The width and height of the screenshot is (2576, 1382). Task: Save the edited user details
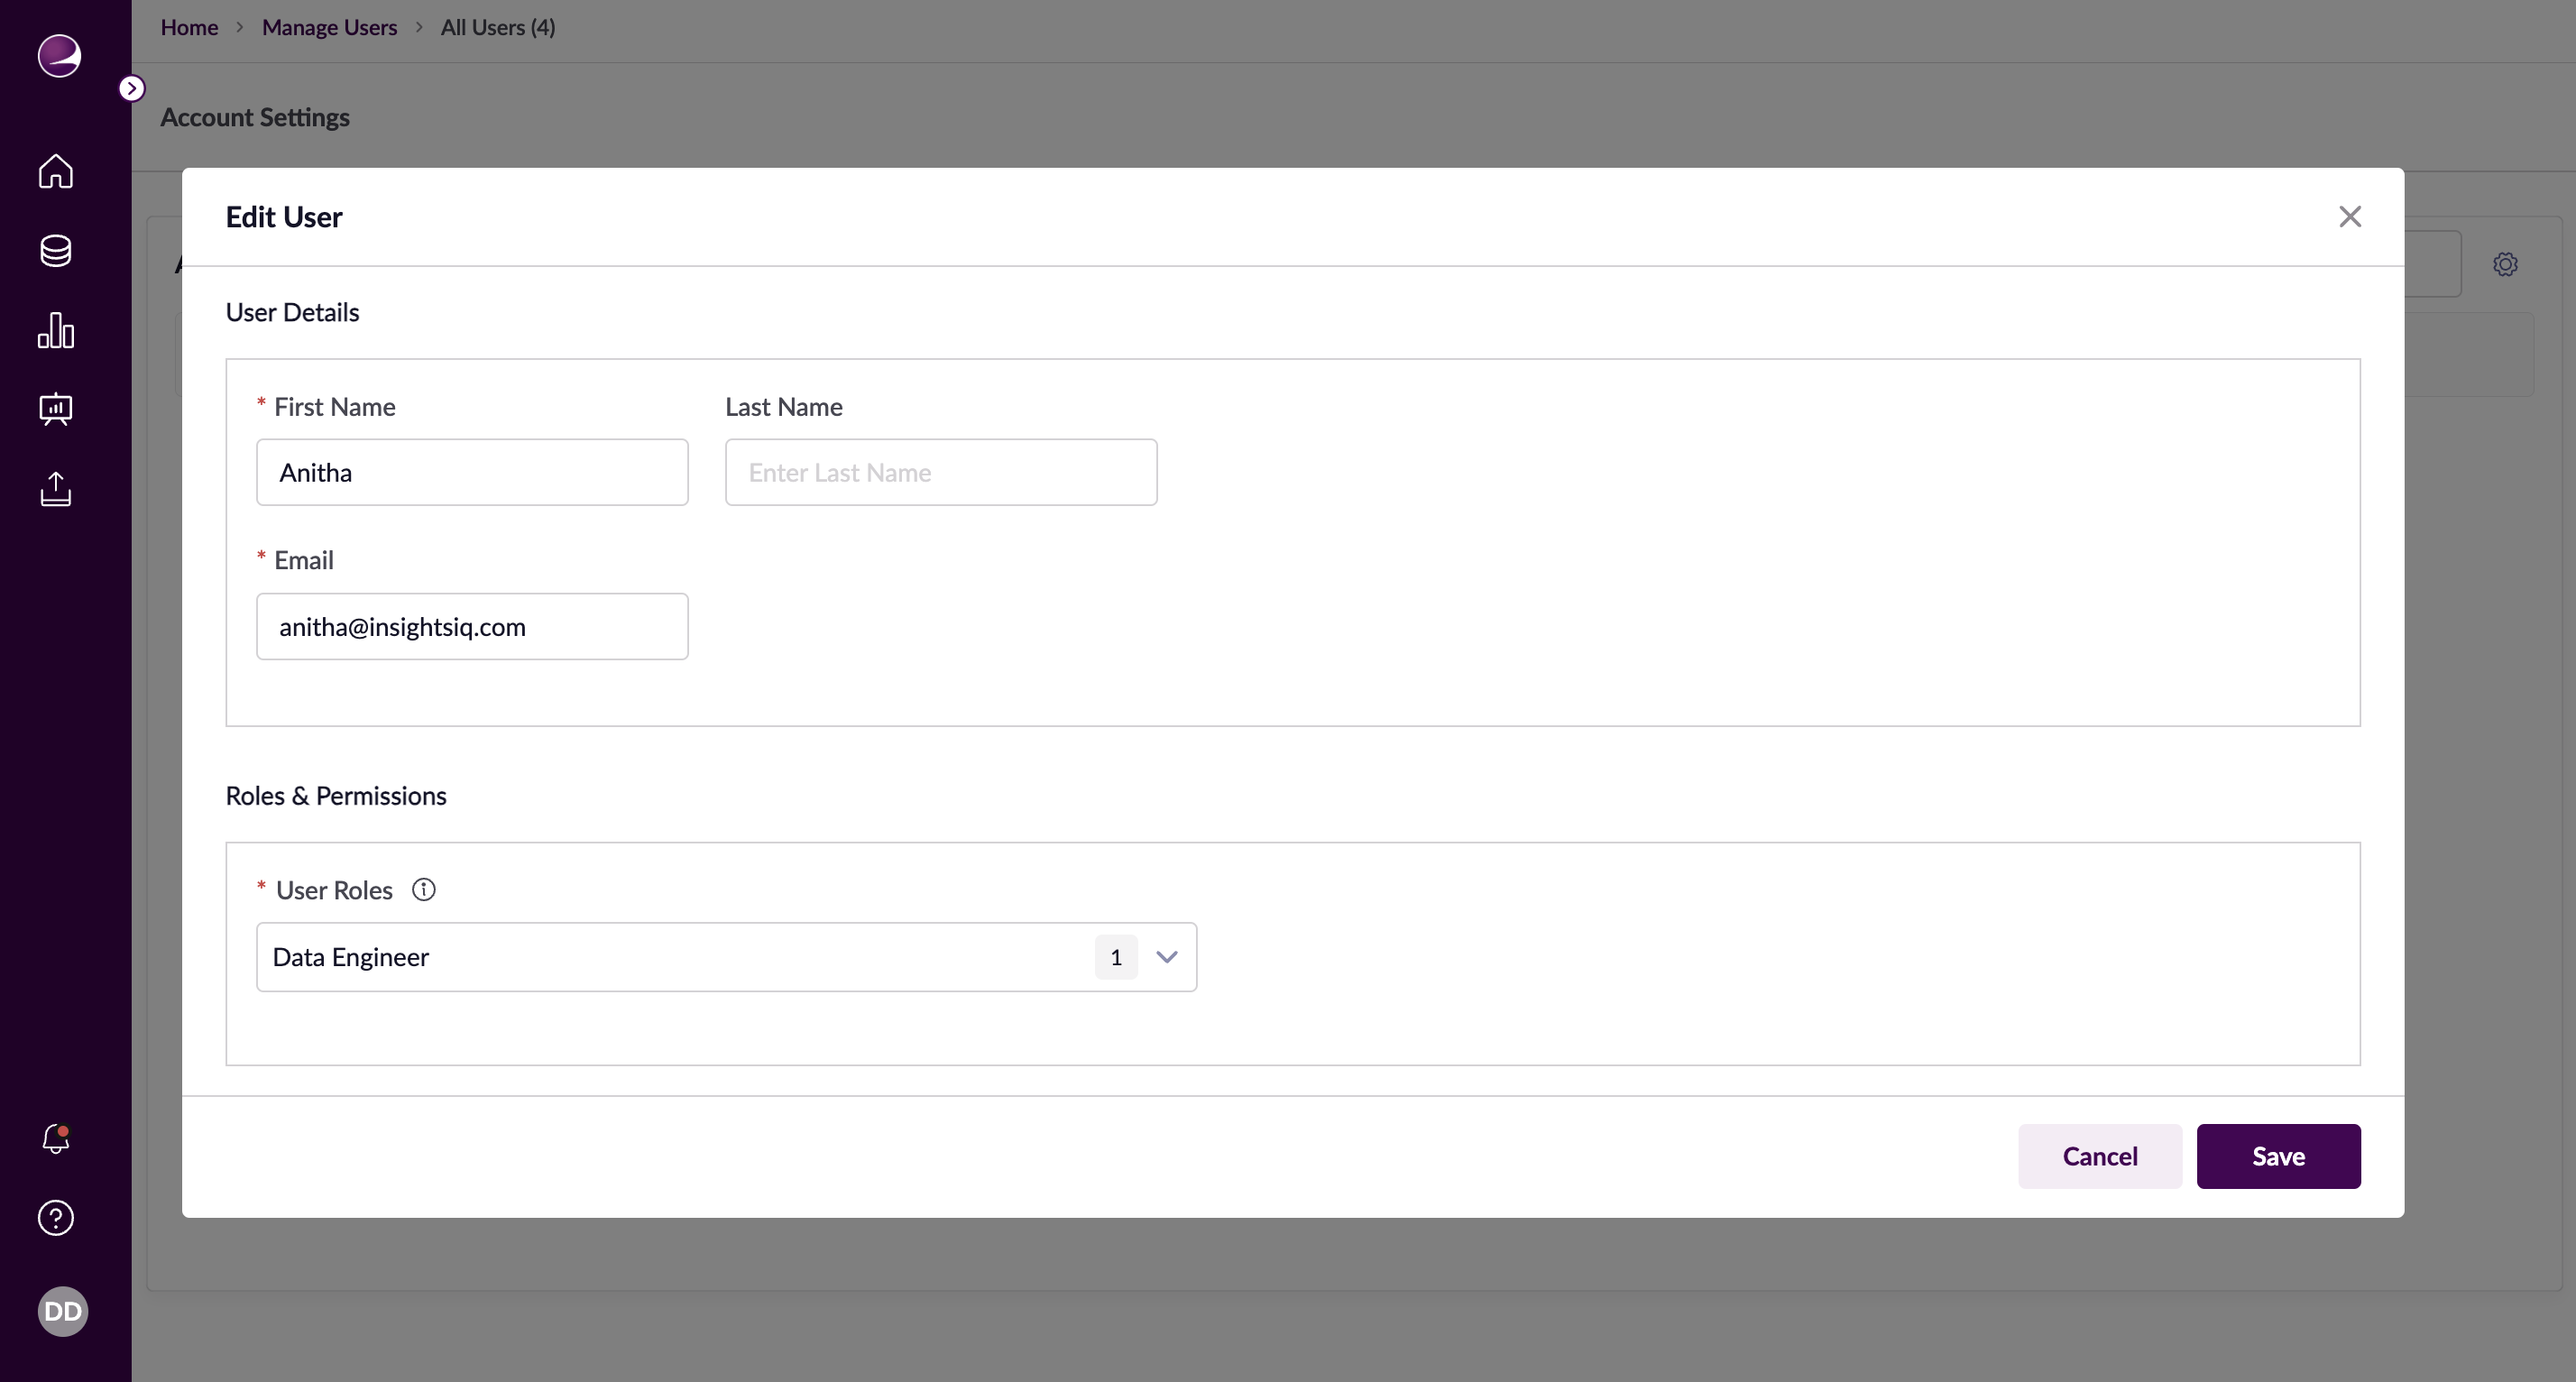pos(2278,1156)
